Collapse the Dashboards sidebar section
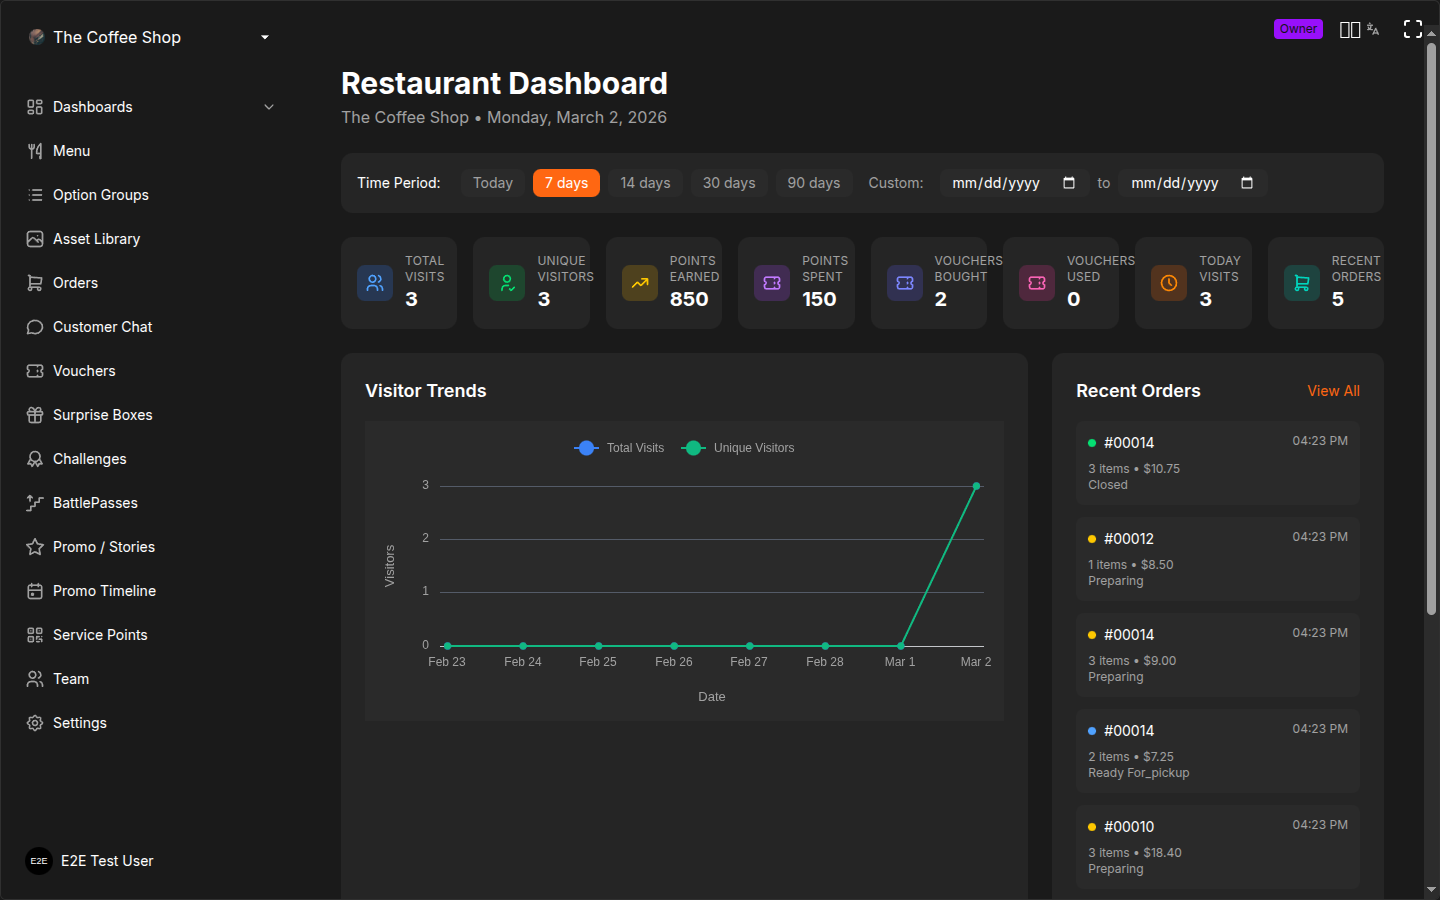 click(x=268, y=106)
